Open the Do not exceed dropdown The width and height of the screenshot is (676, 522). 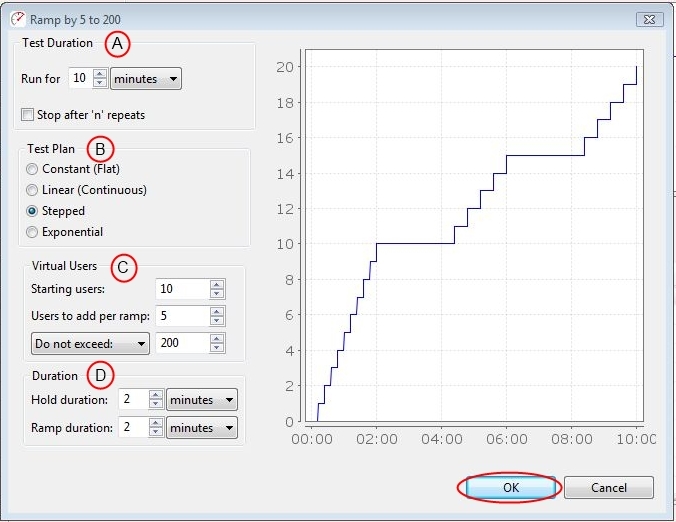[x=90, y=344]
